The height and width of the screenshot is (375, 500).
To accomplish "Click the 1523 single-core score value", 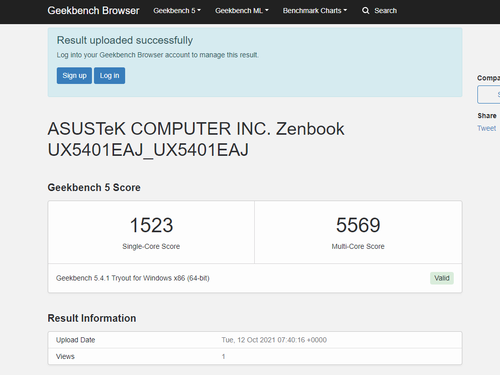I will point(151,225).
